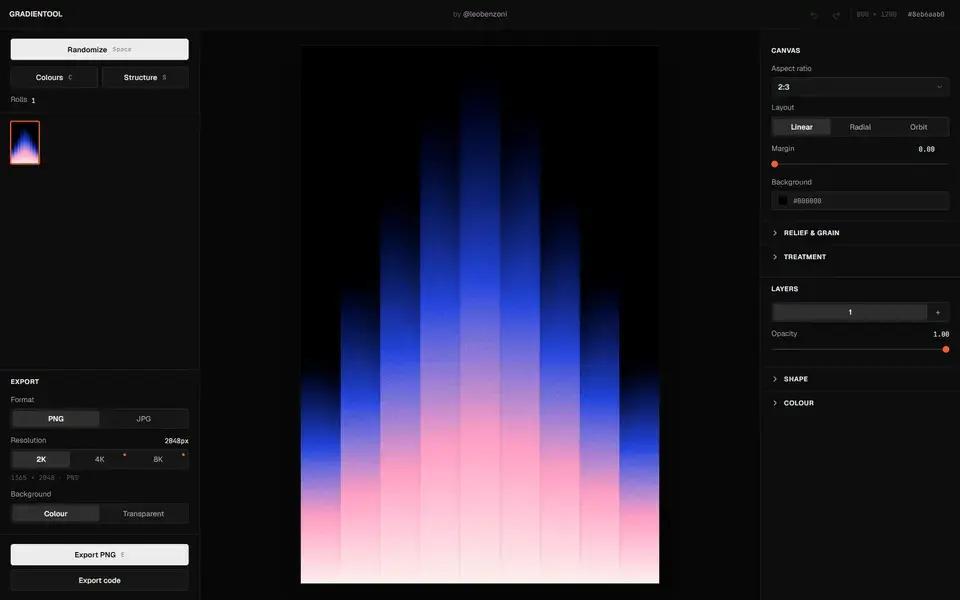Choose PNG export format
960x600 pixels.
point(56,419)
